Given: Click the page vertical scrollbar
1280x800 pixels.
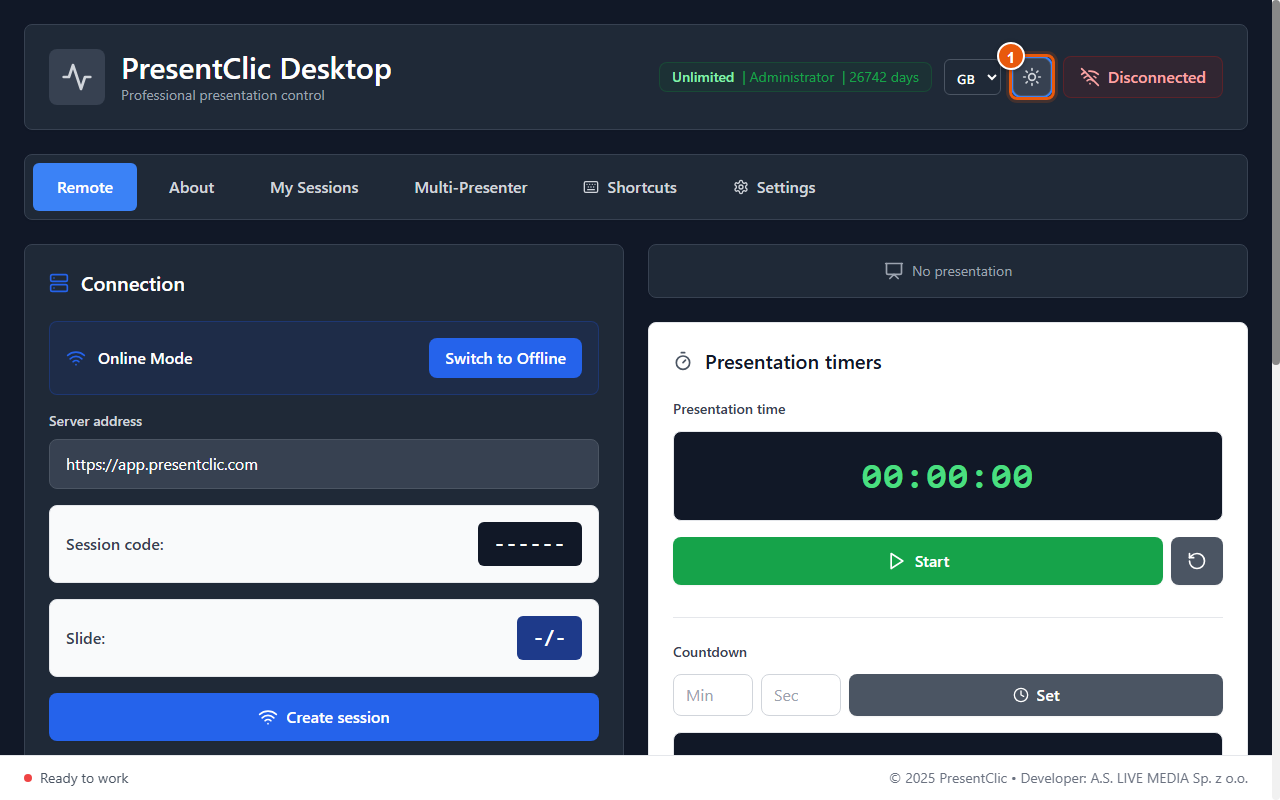Looking at the screenshot, I should [1275, 180].
